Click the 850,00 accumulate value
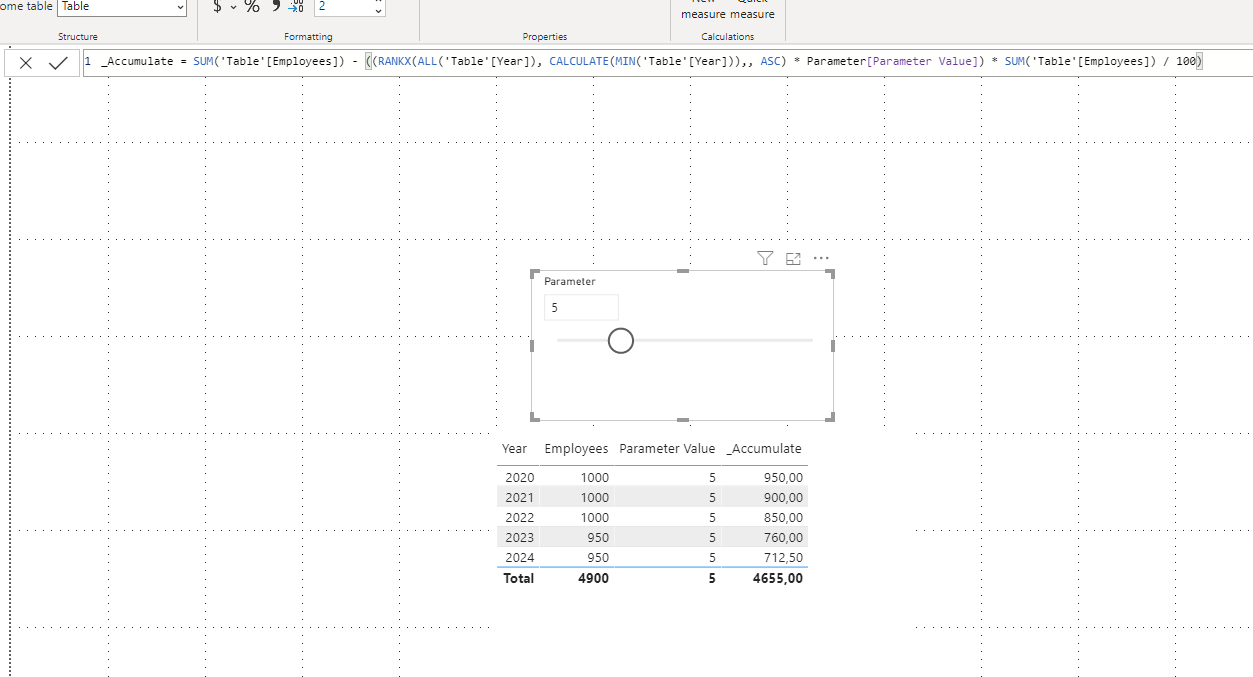Viewport: 1253px width, 677px height. coord(783,518)
